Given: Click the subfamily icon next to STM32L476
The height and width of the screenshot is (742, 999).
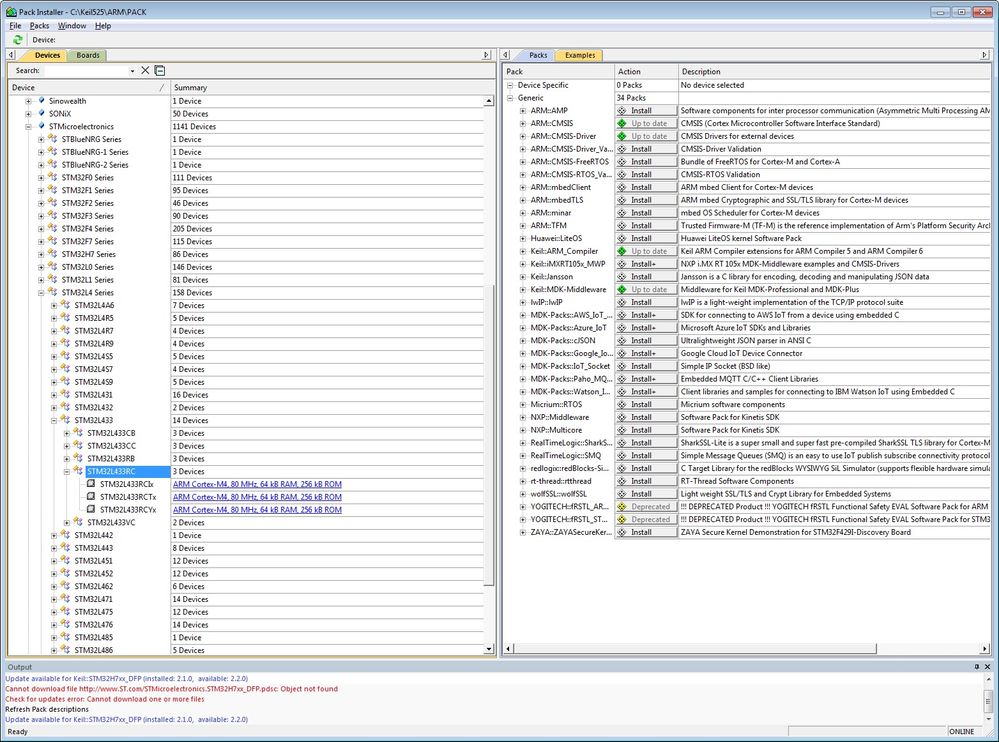Looking at the screenshot, I should point(65,624).
